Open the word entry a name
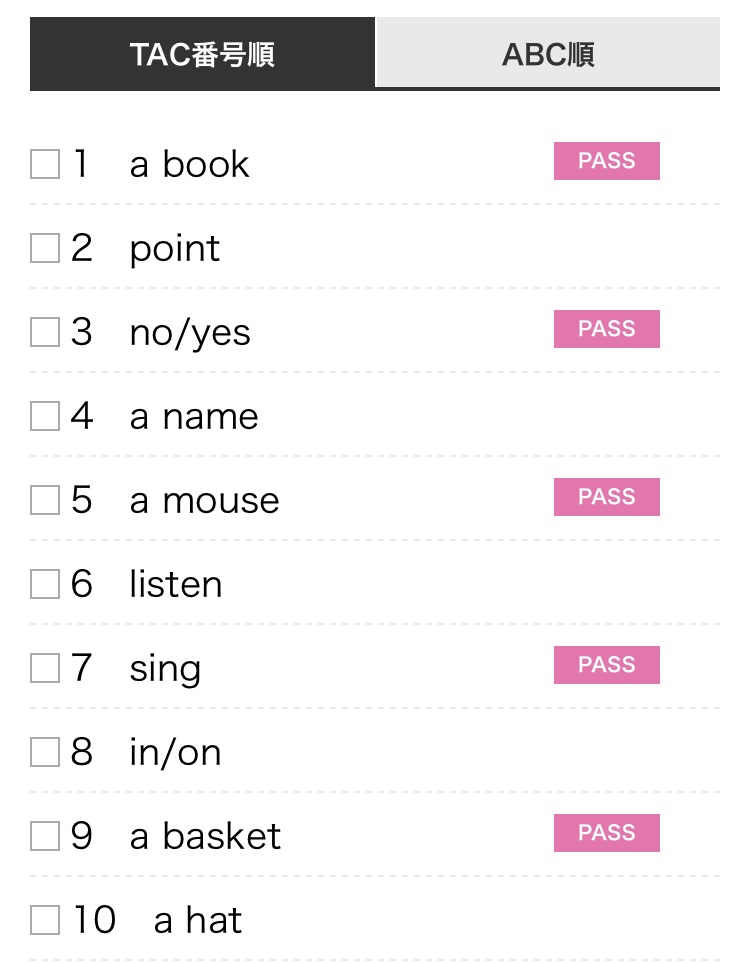This screenshot has height=963, width=750. [x=194, y=416]
